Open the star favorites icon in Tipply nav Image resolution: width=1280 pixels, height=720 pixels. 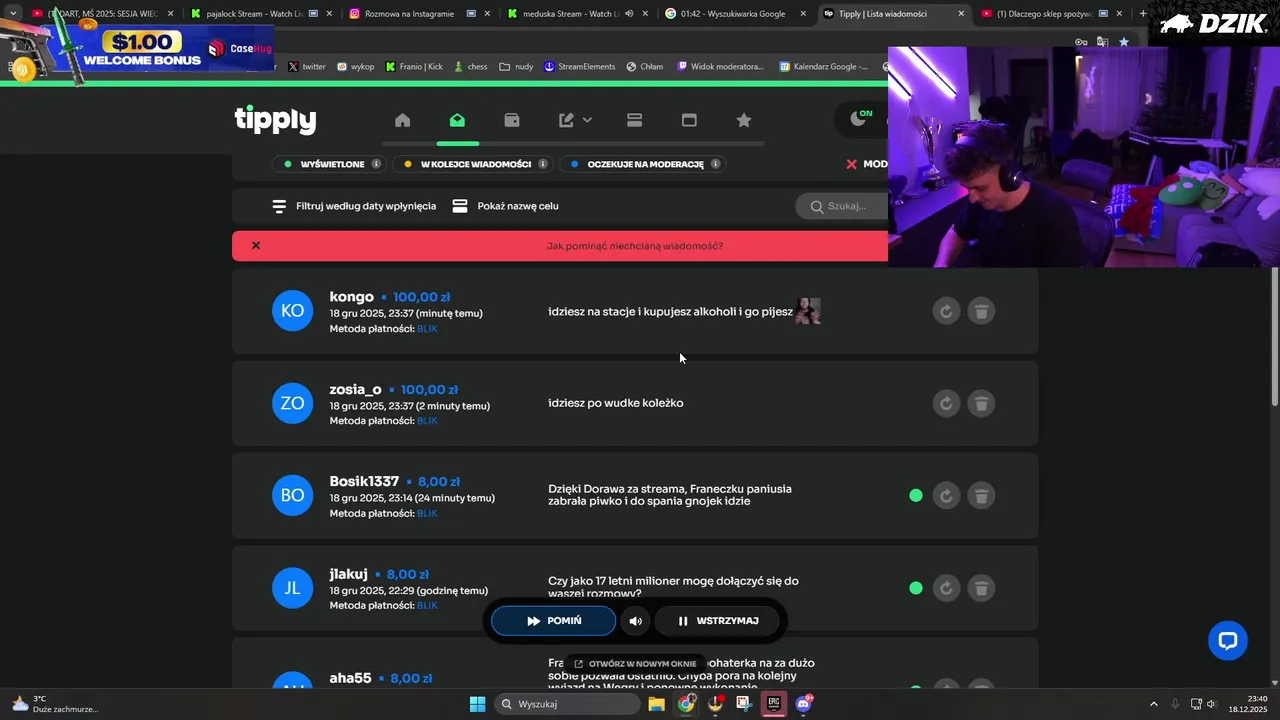[744, 120]
